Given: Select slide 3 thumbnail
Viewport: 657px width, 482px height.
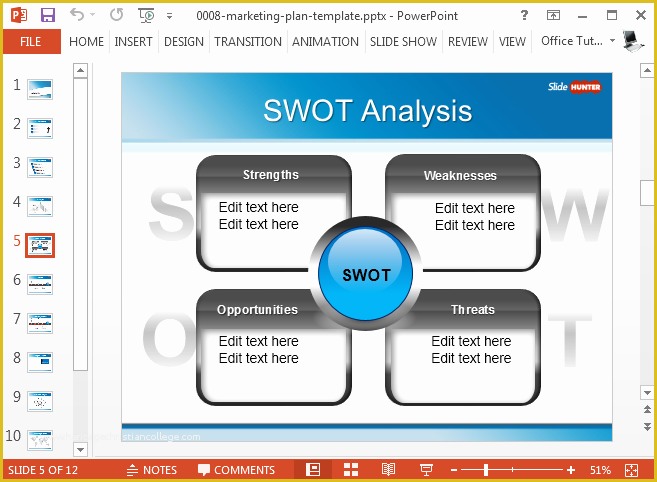Looking at the screenshot, I should pyautogui.click(x=40, y=167).
